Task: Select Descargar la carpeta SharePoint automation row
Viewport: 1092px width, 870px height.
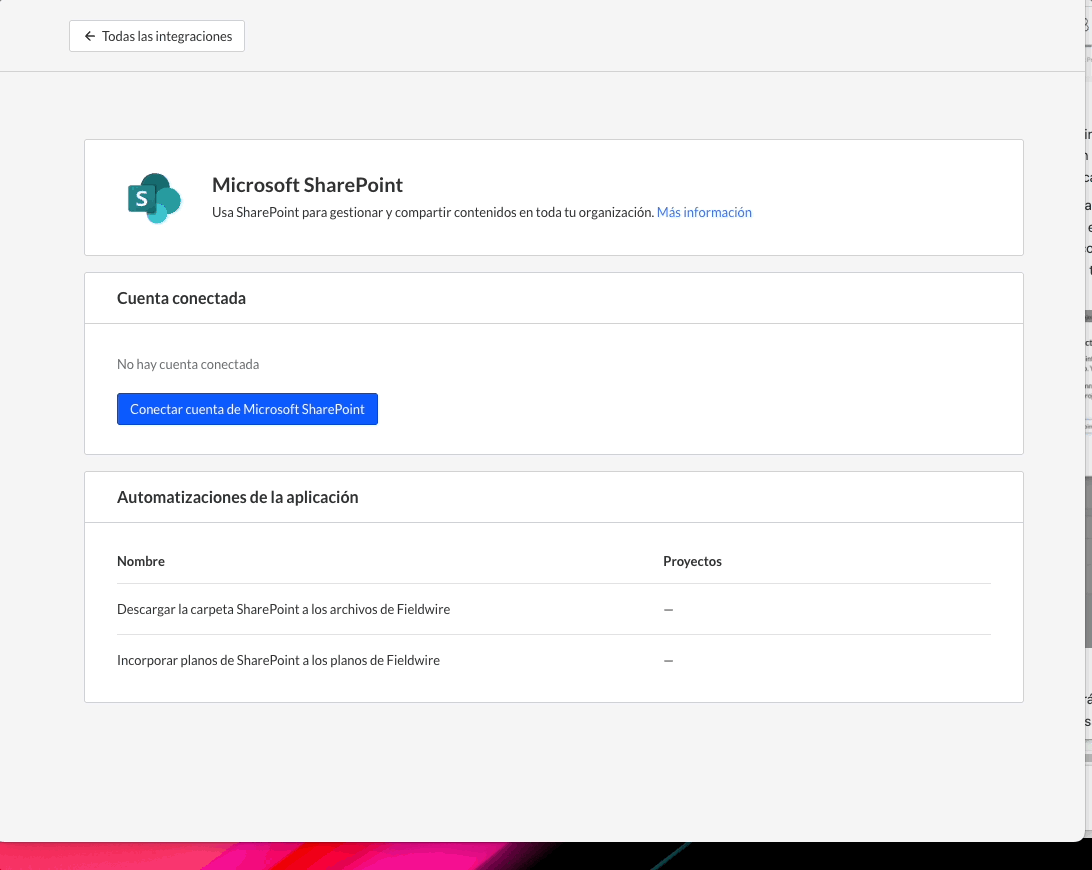Action: click(x=554, y=609)
